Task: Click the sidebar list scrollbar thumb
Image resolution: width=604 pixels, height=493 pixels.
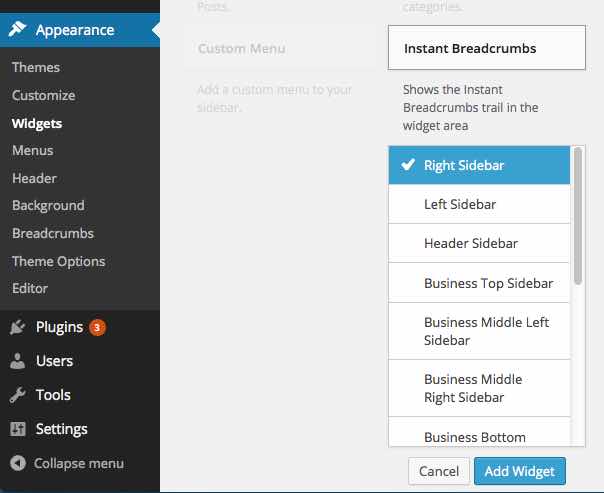Action: point(577,216)
